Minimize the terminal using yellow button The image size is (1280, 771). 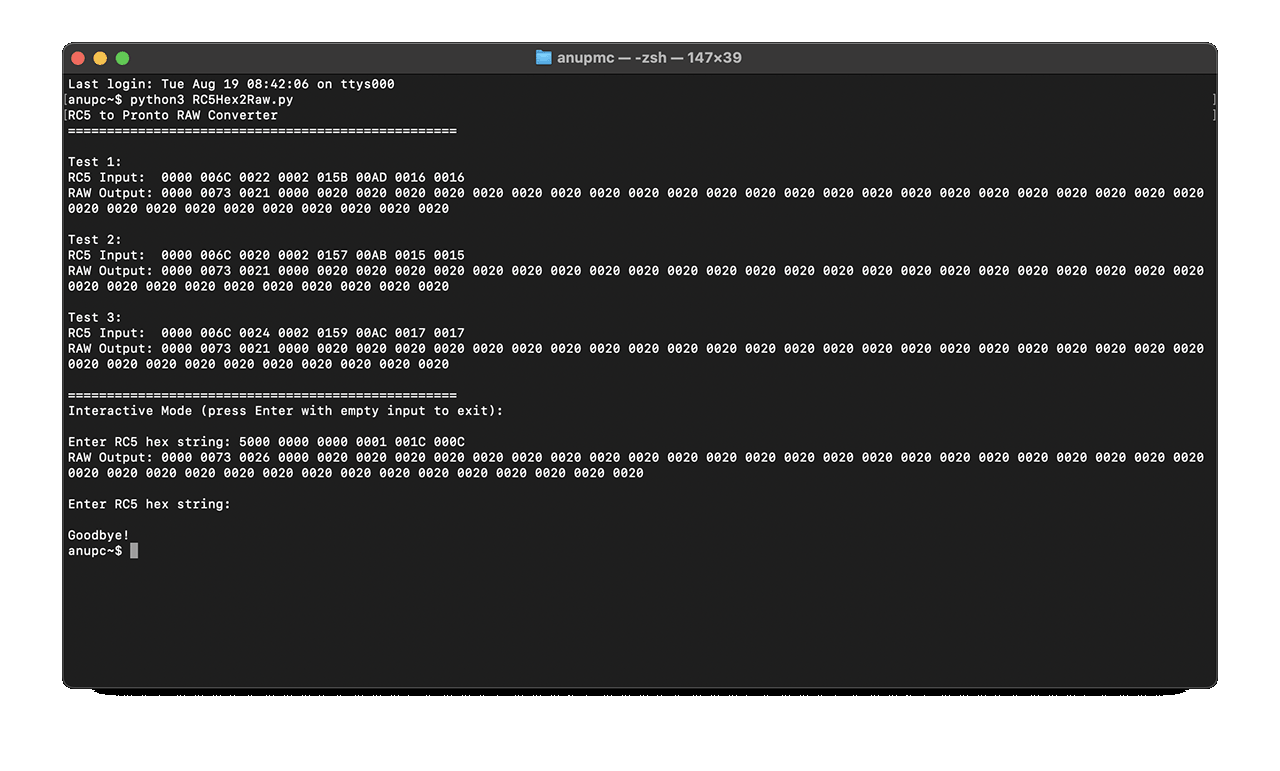coord(100,58)
